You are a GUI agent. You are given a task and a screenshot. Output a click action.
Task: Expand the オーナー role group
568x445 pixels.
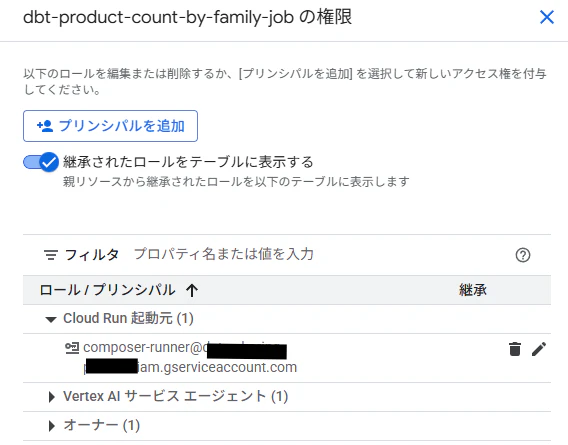[x=51, y=426]
